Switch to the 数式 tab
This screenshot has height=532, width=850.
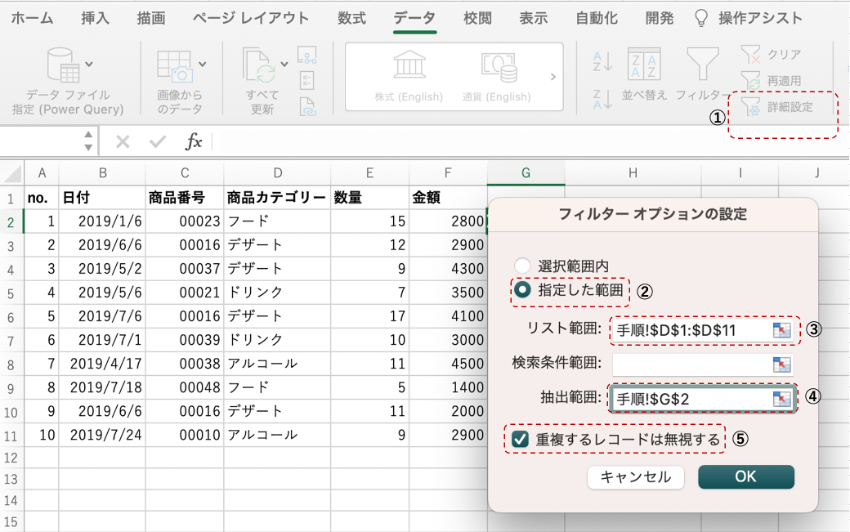point(352,18)
